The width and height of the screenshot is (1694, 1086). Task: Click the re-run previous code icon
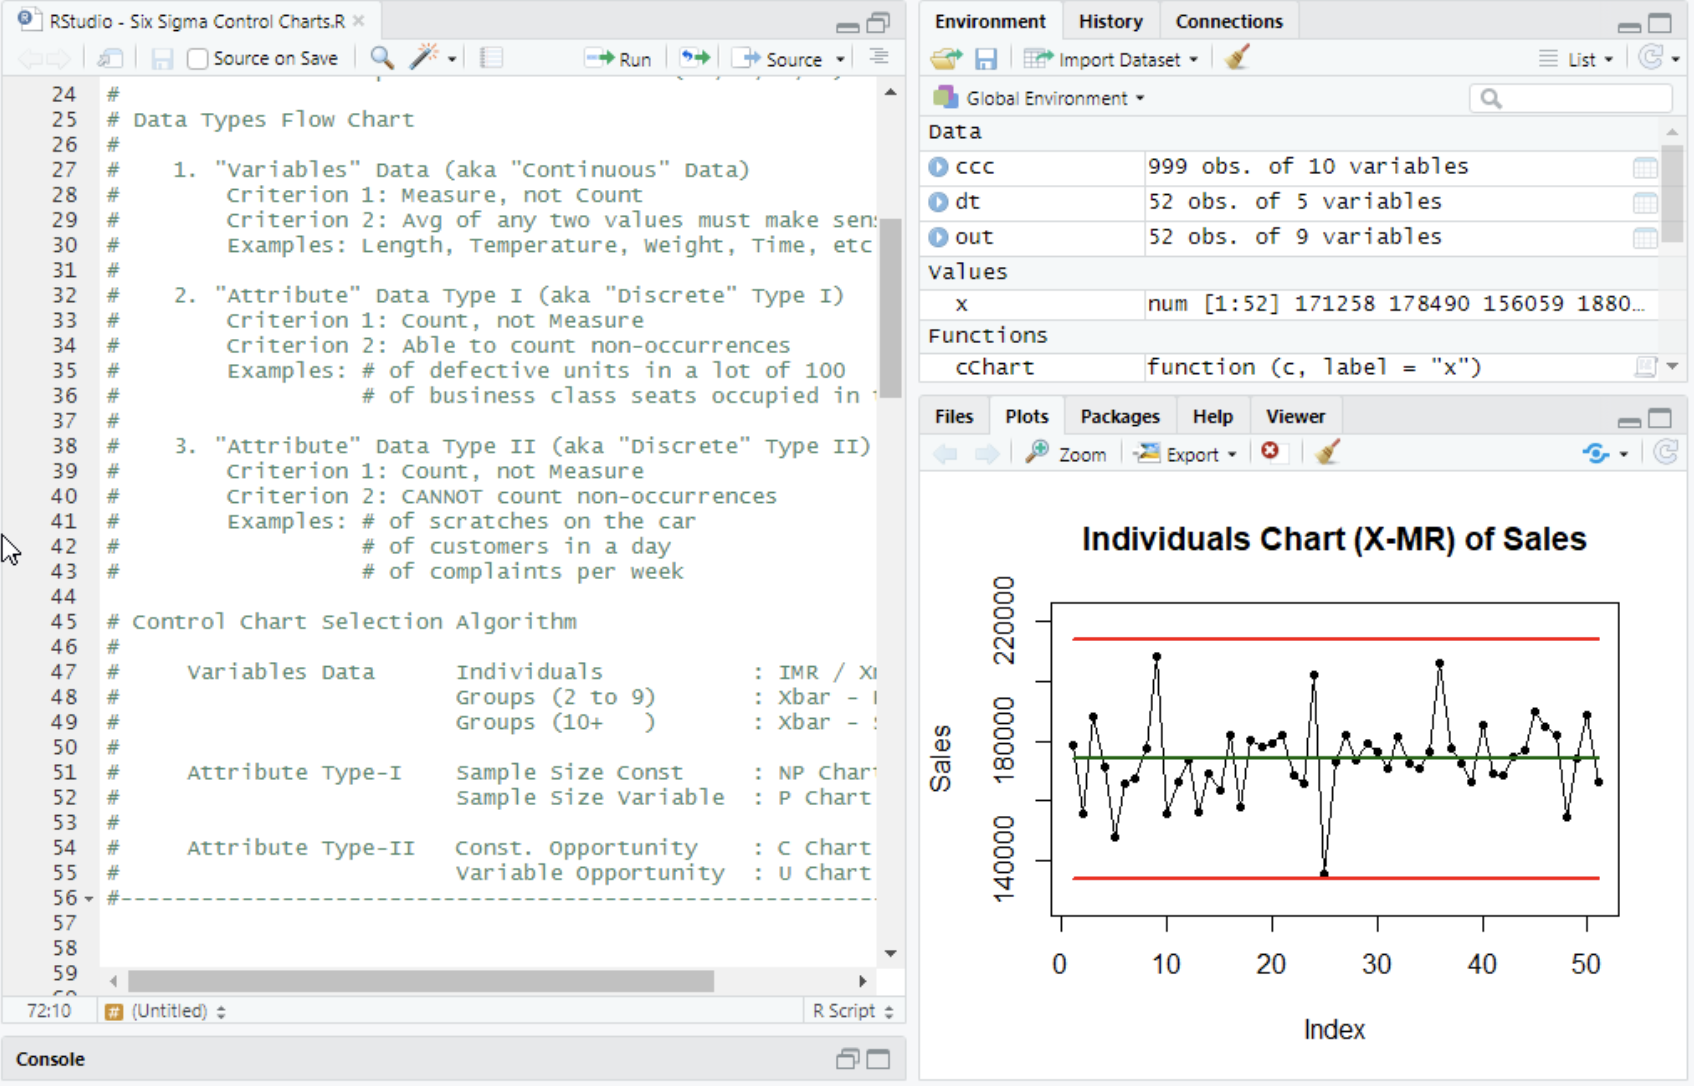(x=694, y=58)
